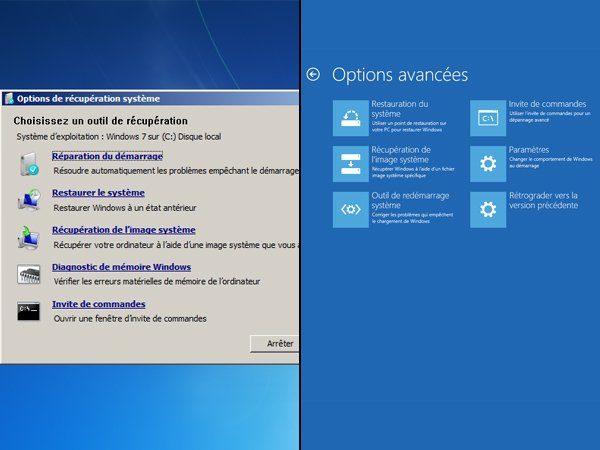Click 'Vérifier les erreurs matérielles' description
The height and width of the screenshot is (450, 600).
157,282
